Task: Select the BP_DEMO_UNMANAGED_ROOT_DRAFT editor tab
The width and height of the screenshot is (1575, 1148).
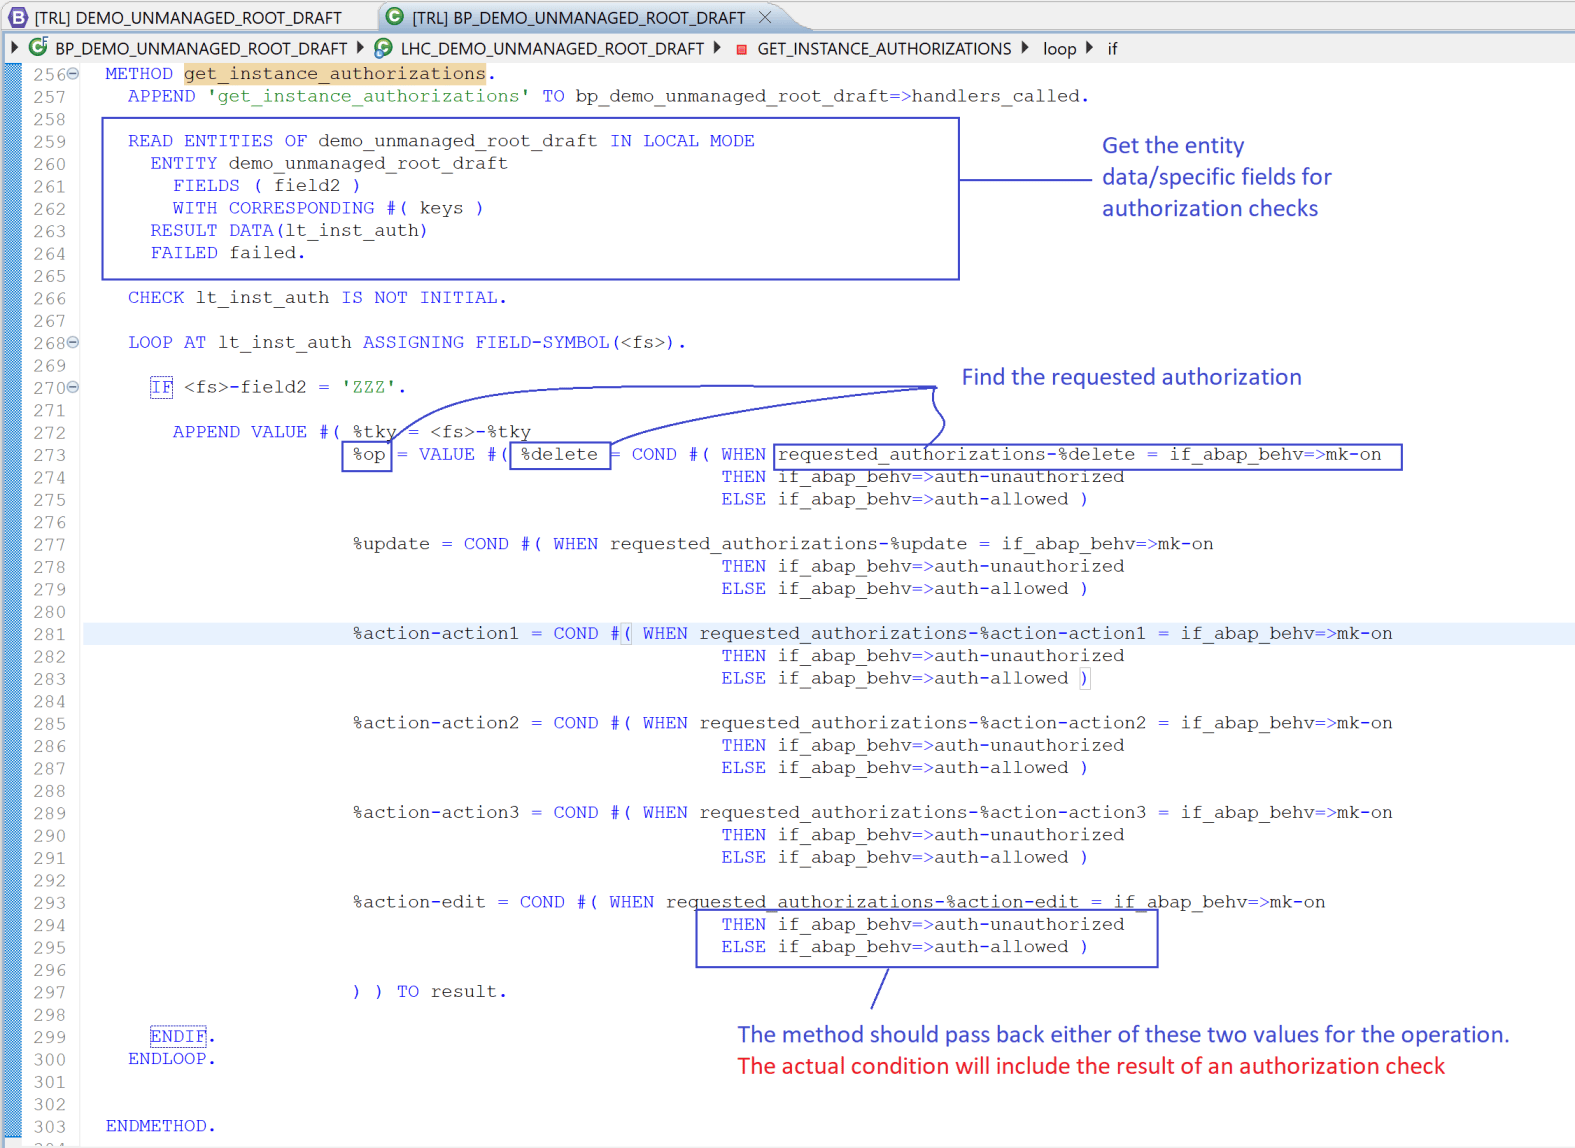Action: click(x=578, y=18)
